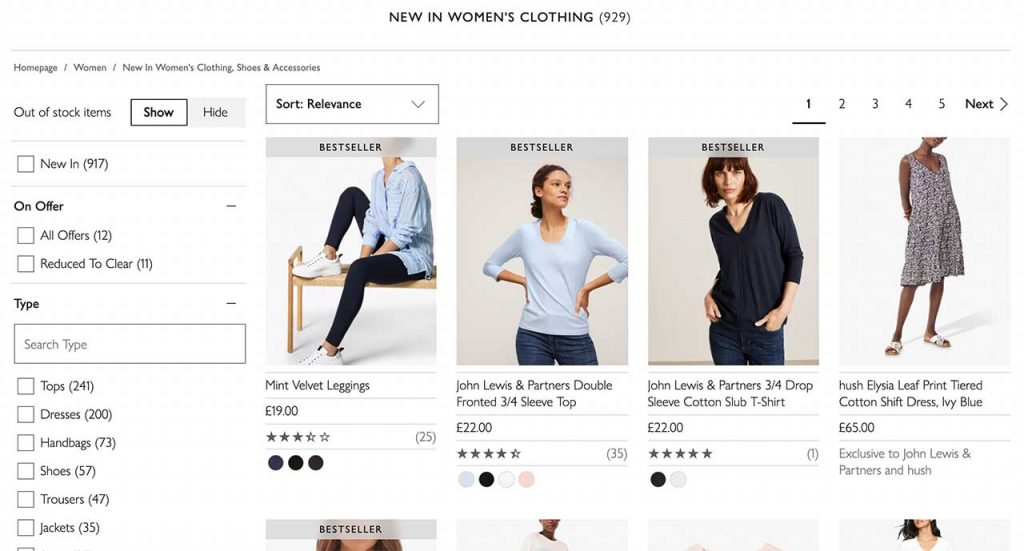
Task: Click the Next page arrow chevron
Action: [x=1004, y=104]
